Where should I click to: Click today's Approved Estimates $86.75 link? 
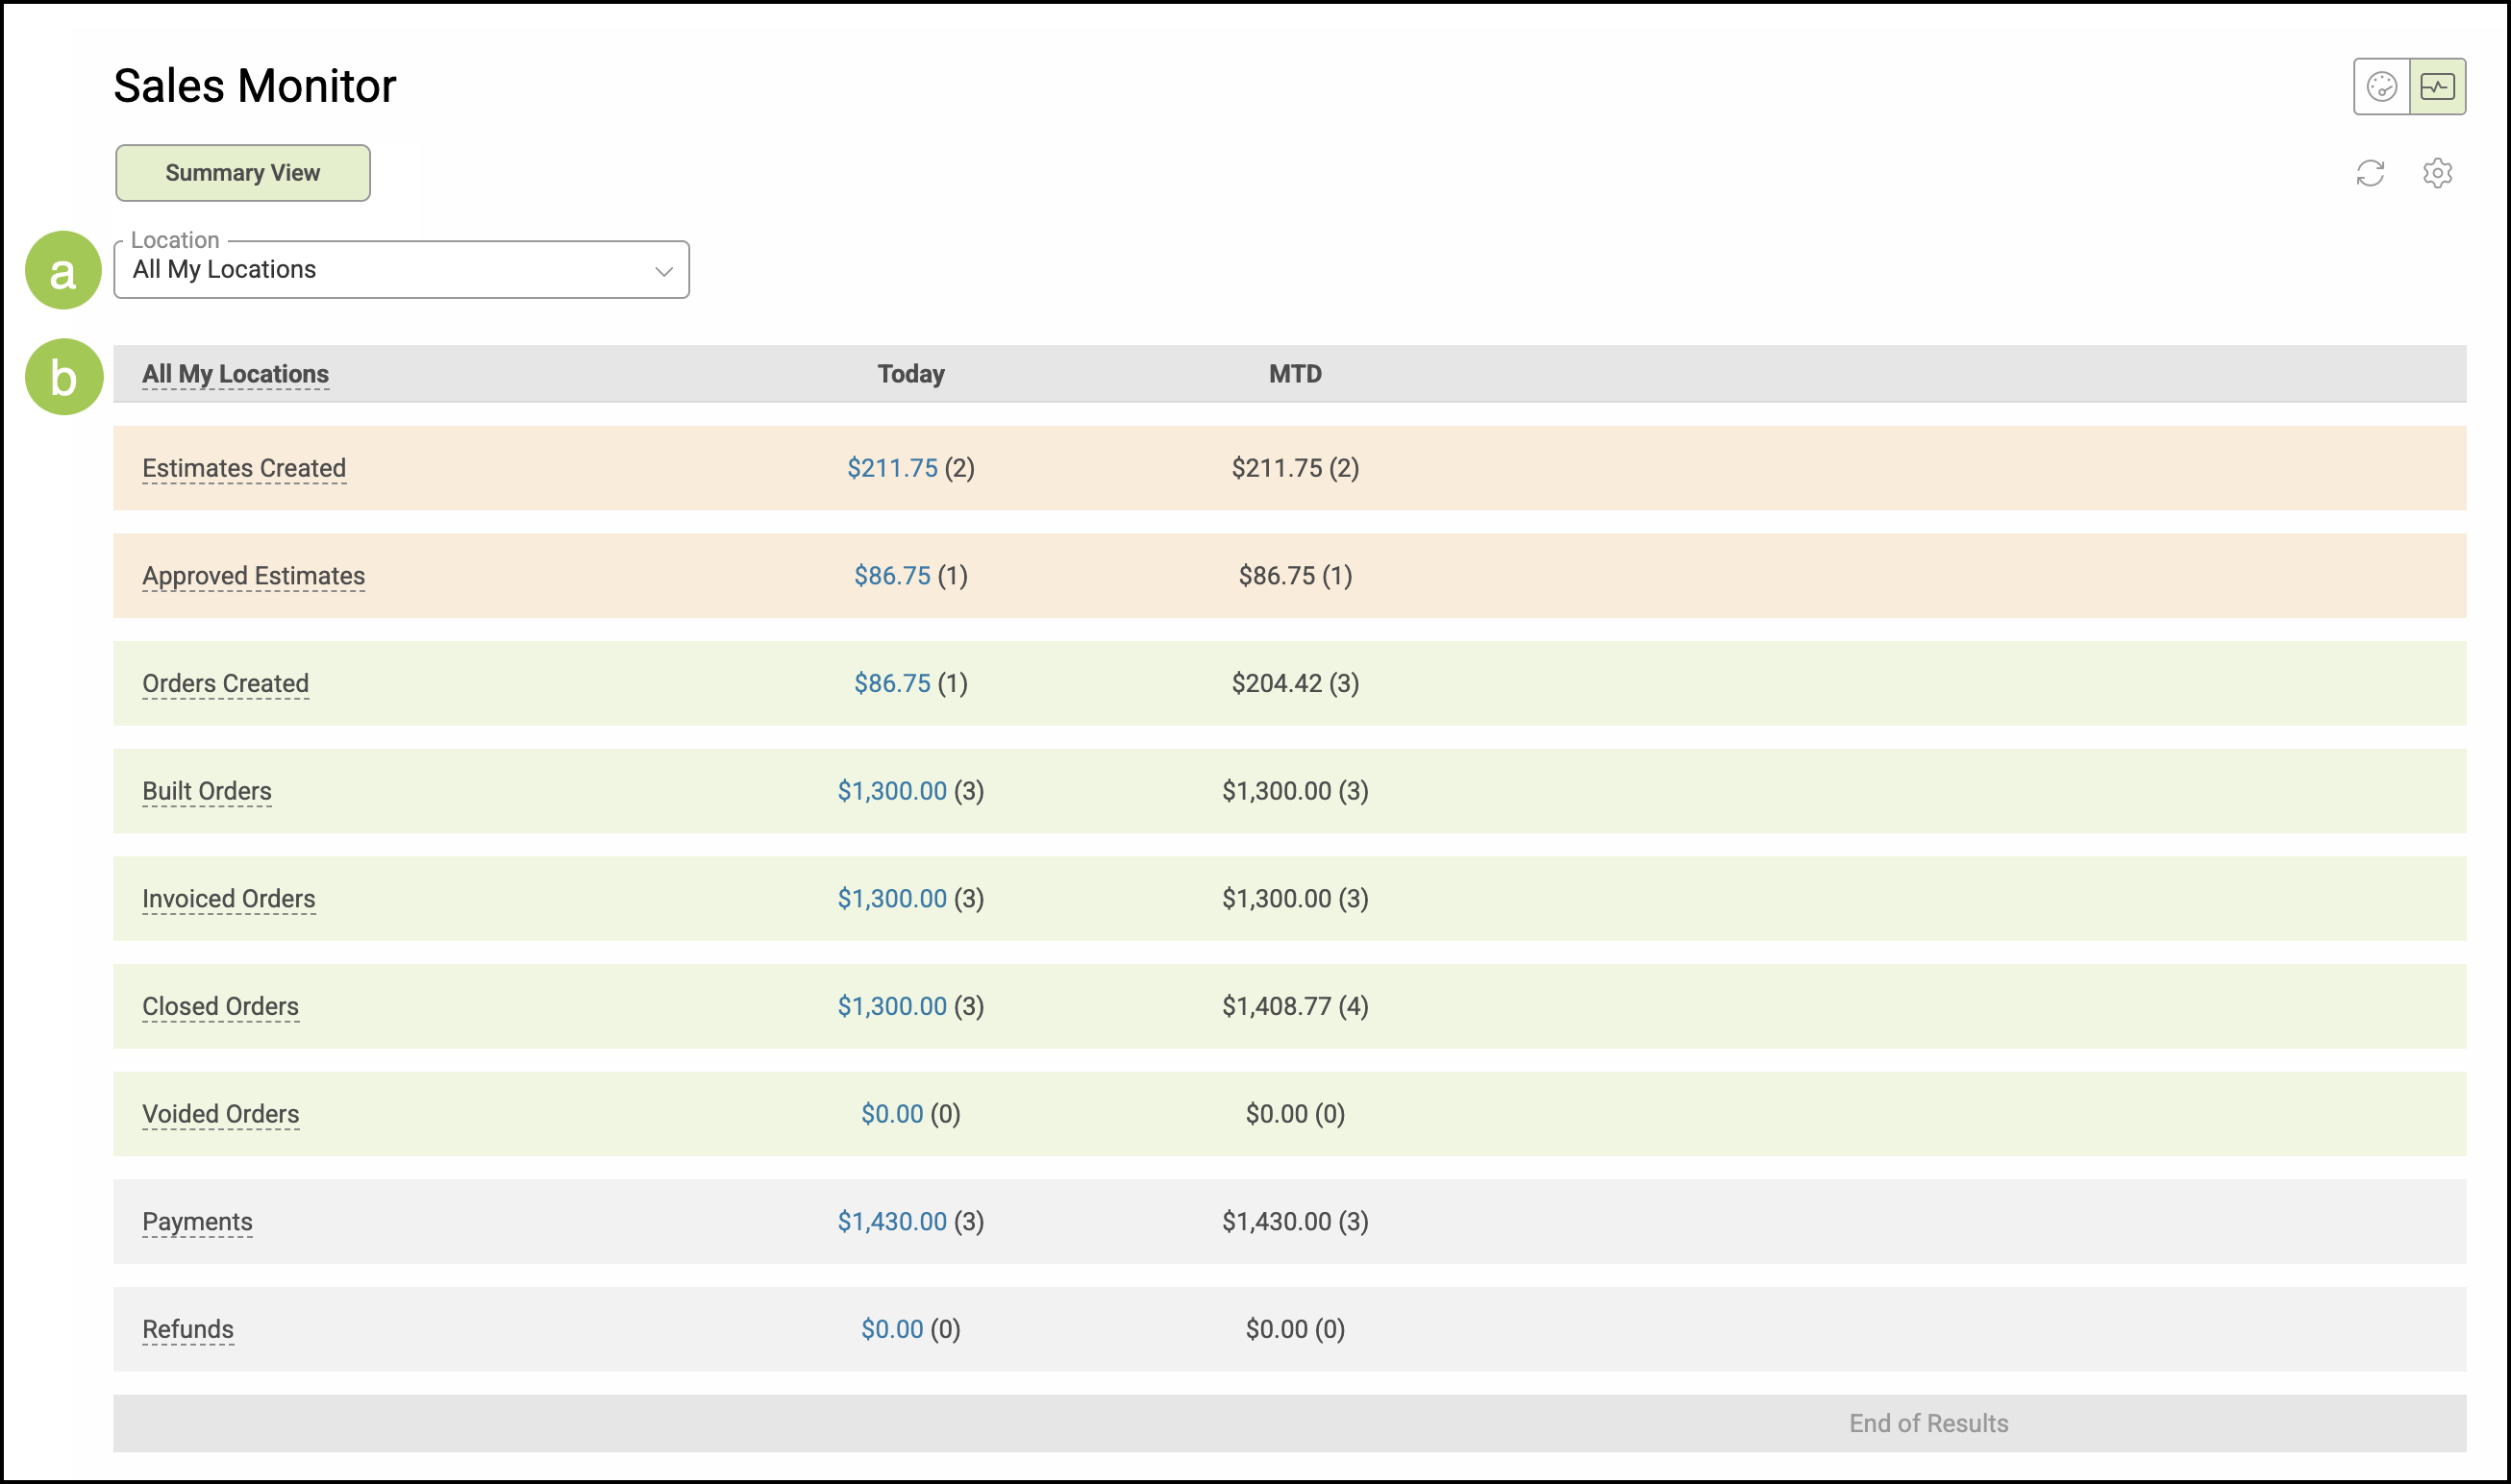pyautogui.click(x=892, y=576)
